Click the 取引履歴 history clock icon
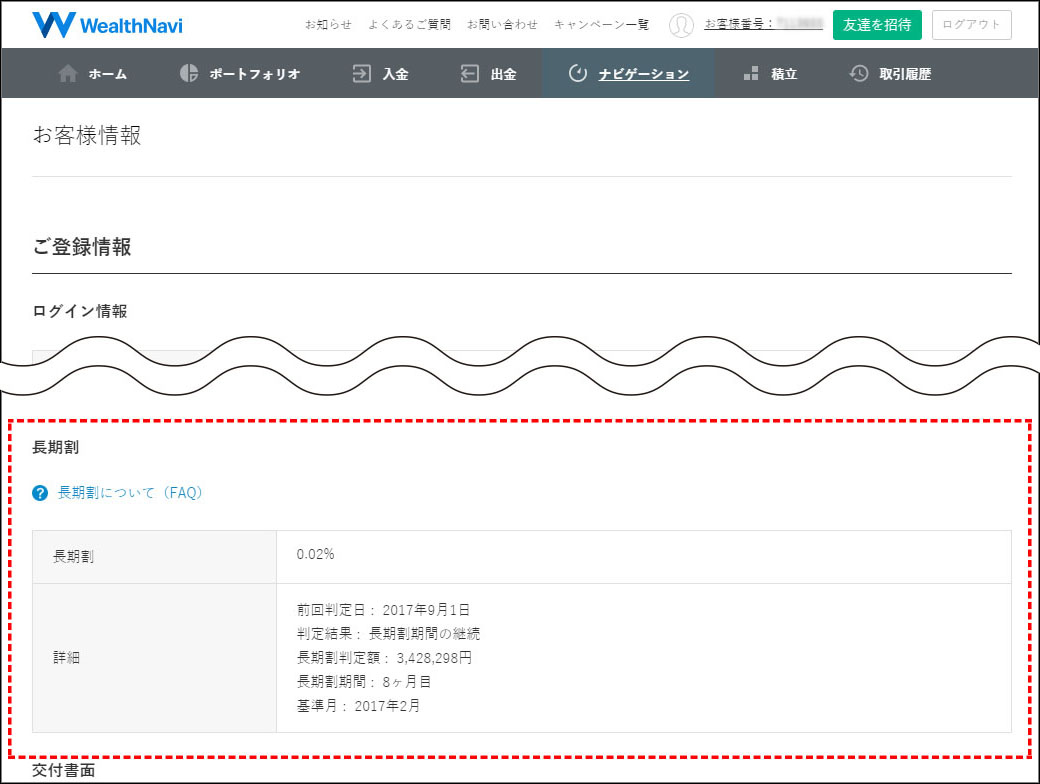Screen dimensions: 1040x784 coord(858,72)
